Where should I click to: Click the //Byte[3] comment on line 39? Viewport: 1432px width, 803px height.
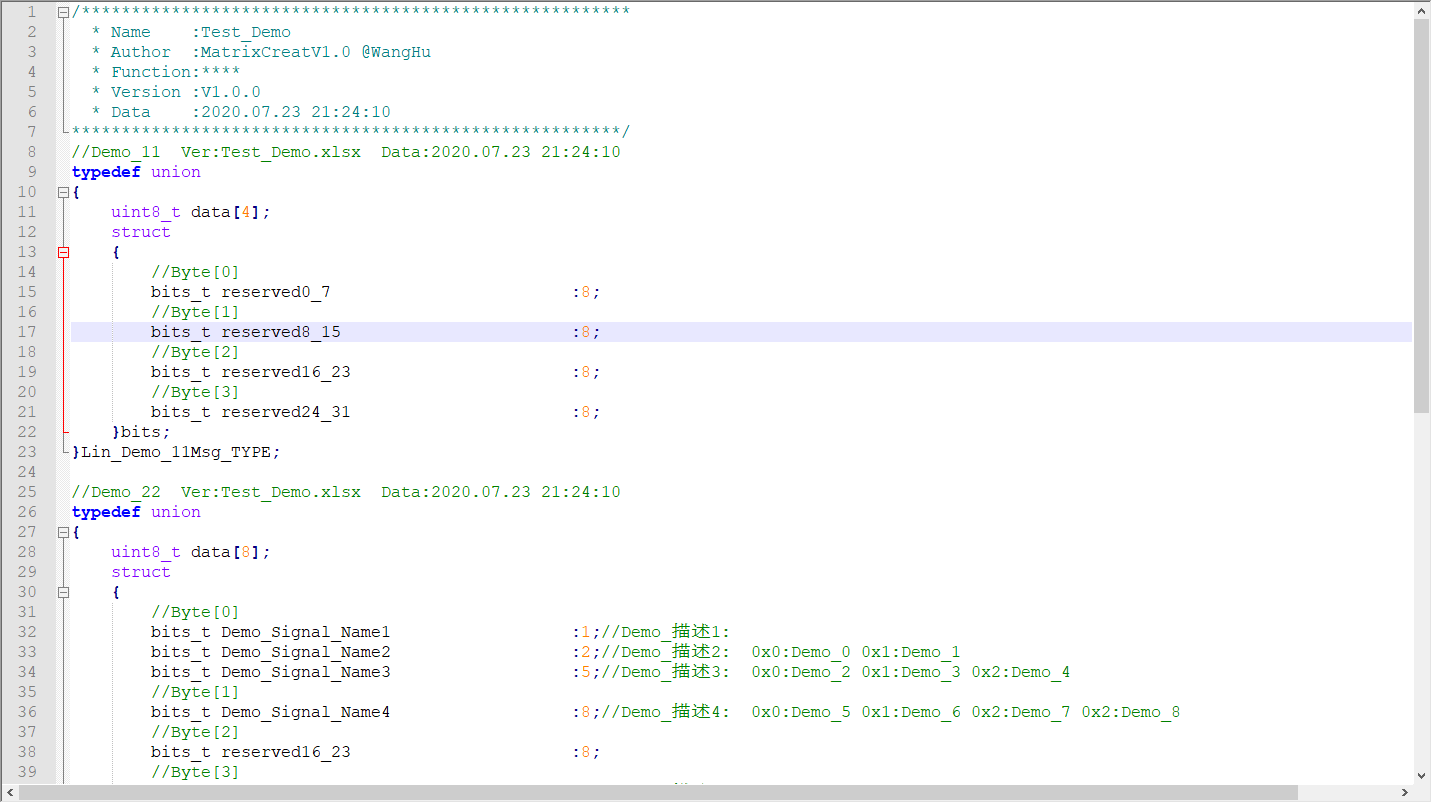(195, 772)
